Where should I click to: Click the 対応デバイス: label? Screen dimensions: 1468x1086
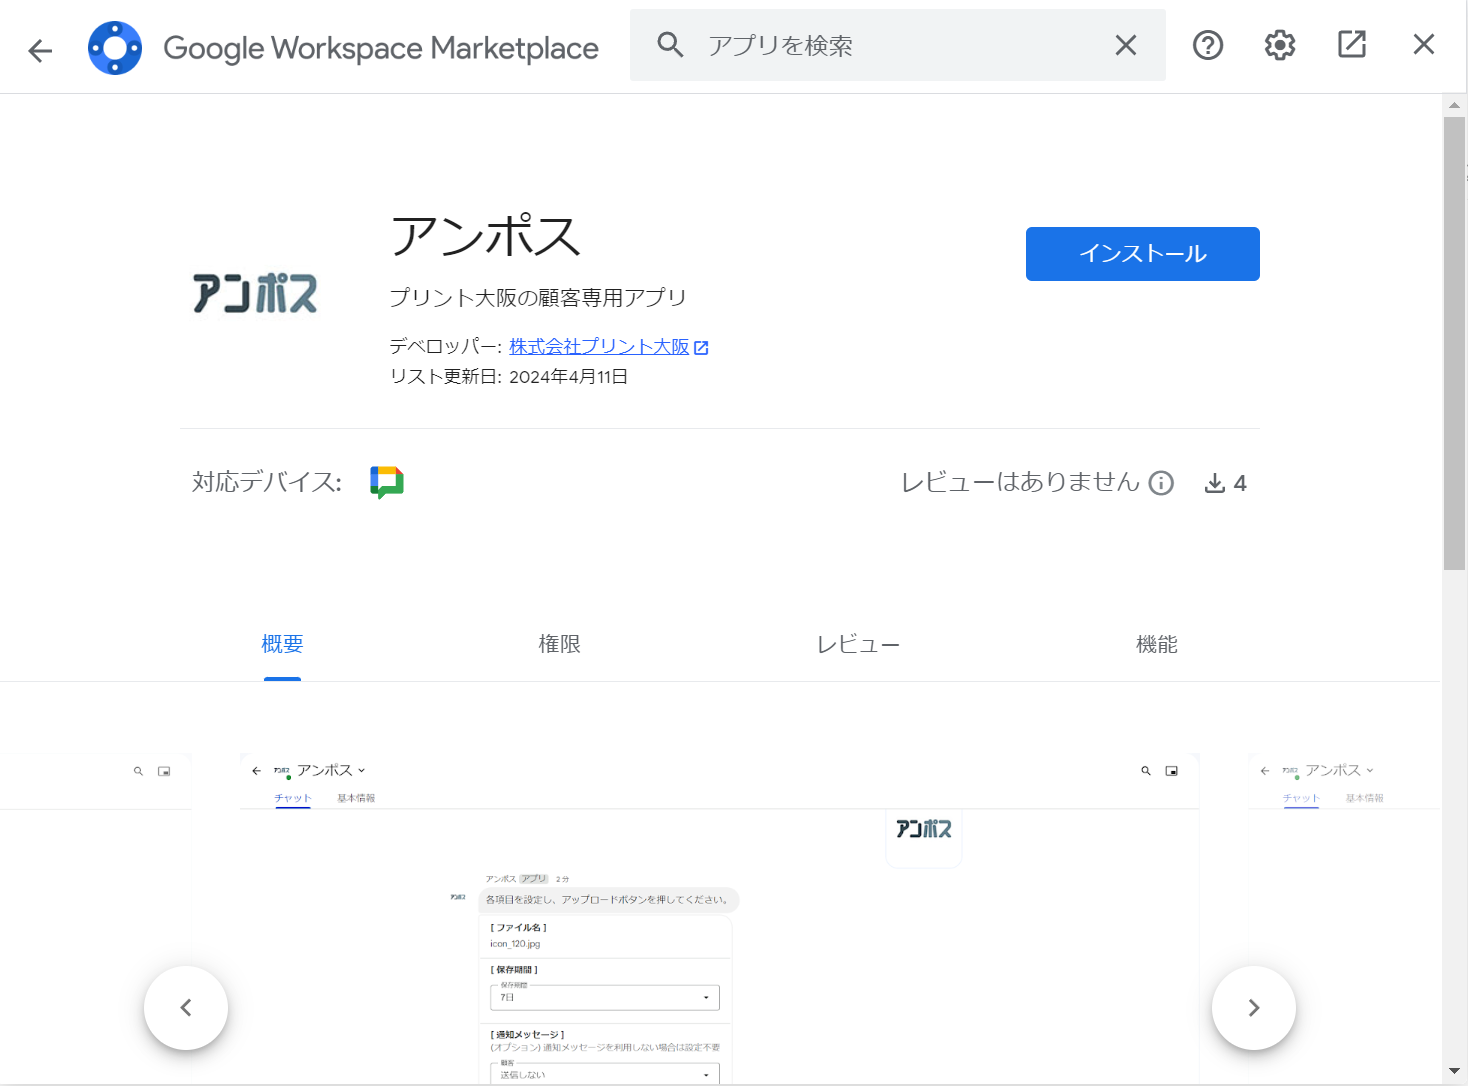coord(267,482)
